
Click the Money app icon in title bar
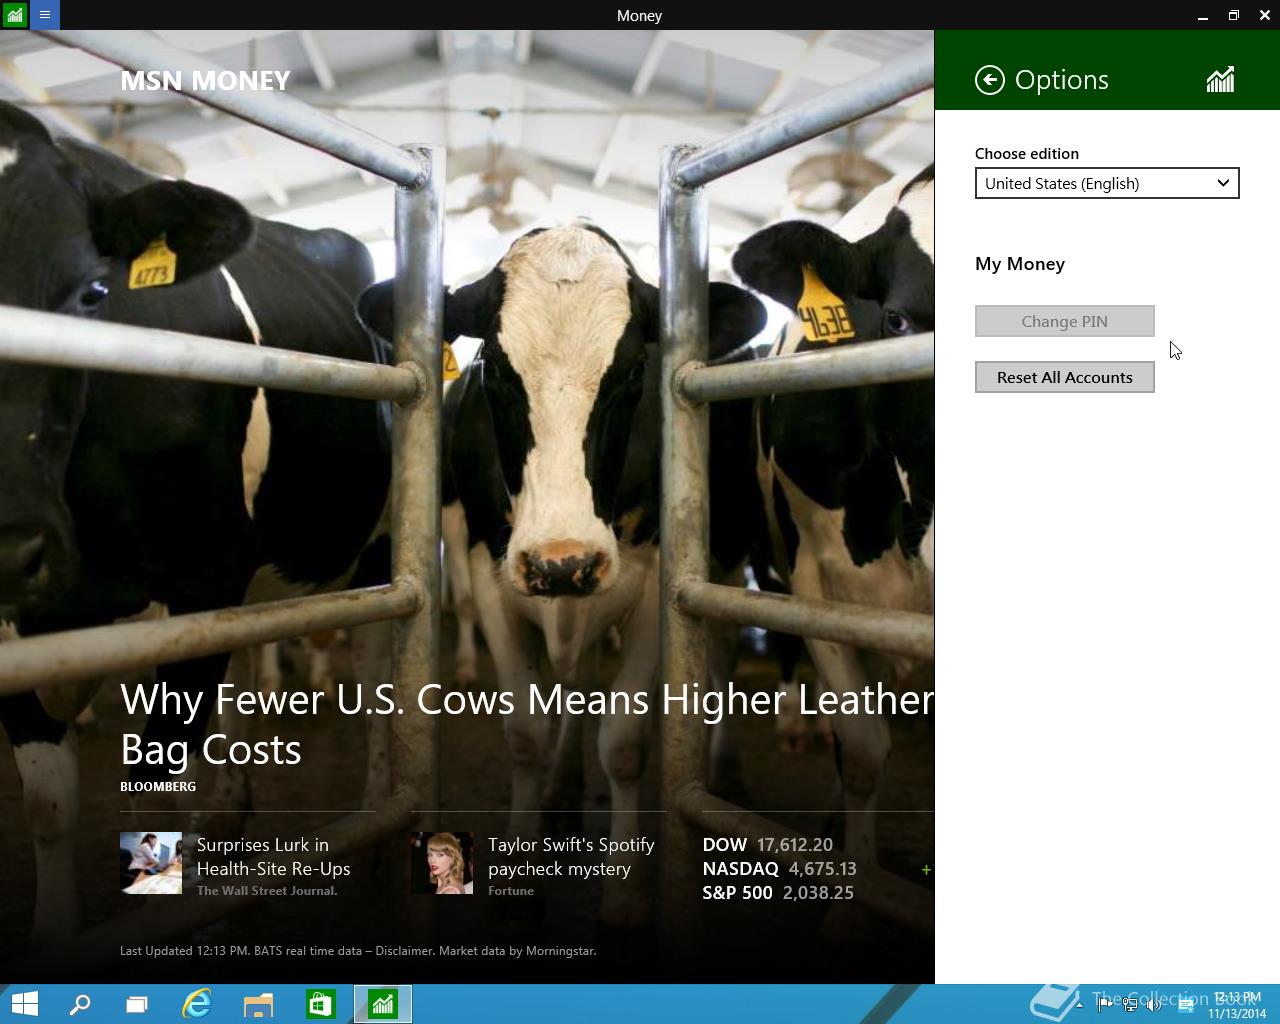point(15,15)
